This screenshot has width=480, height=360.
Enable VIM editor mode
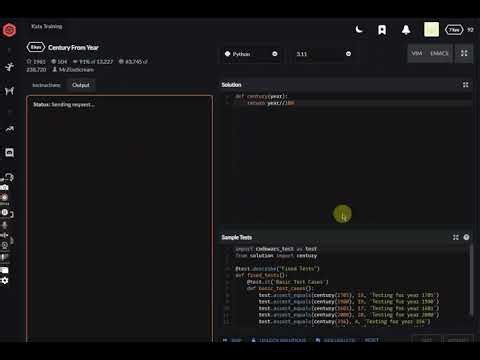tap(417, 53)
